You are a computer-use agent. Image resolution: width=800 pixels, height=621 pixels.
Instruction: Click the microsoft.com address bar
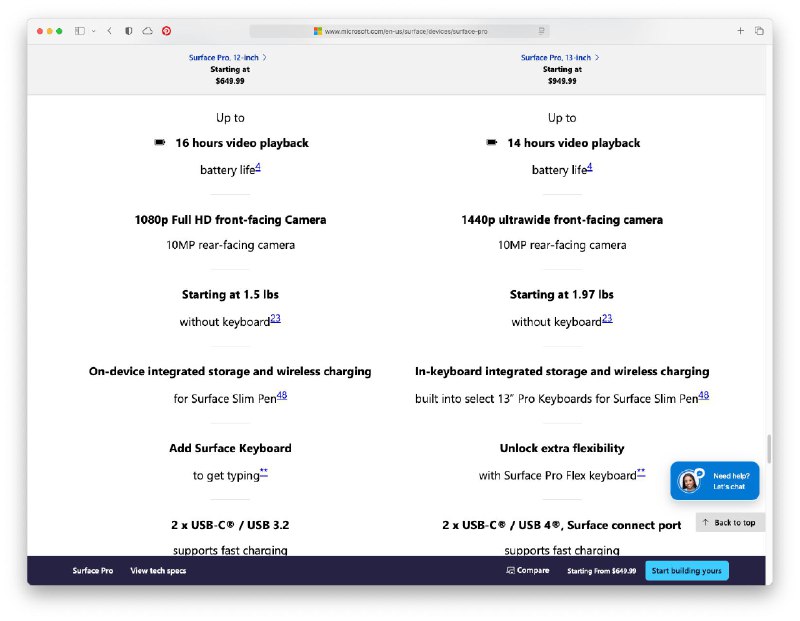coord(400,31)
